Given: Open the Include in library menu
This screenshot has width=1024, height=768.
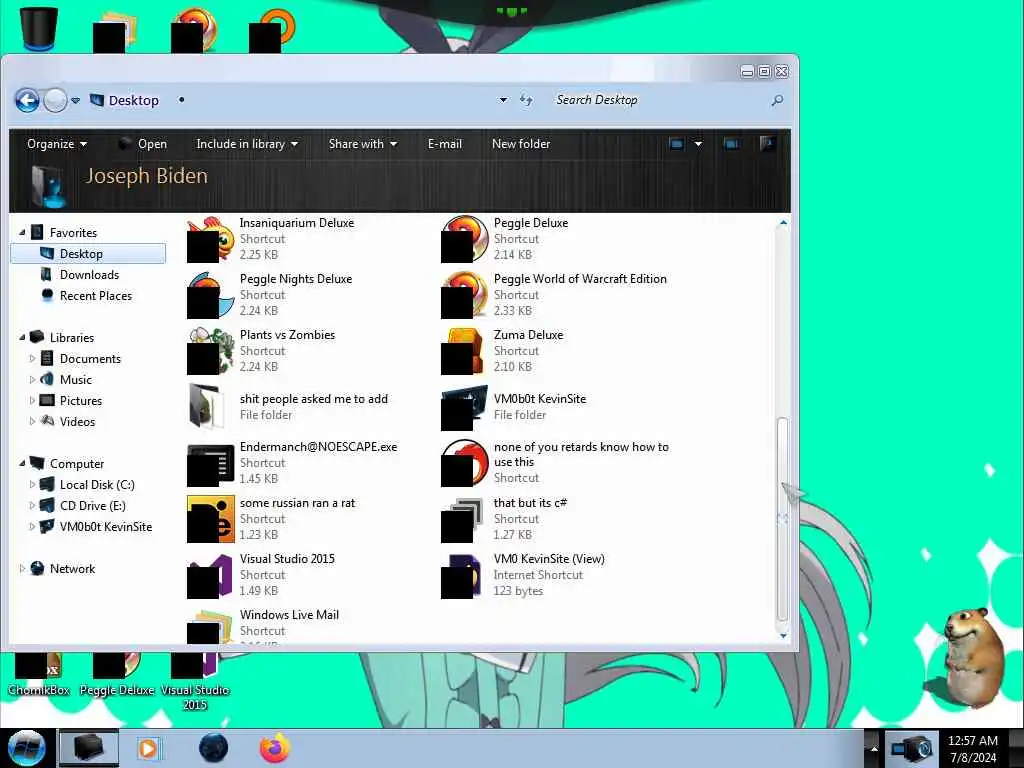Looking at the screenshot, I should [x=247, y=144].
